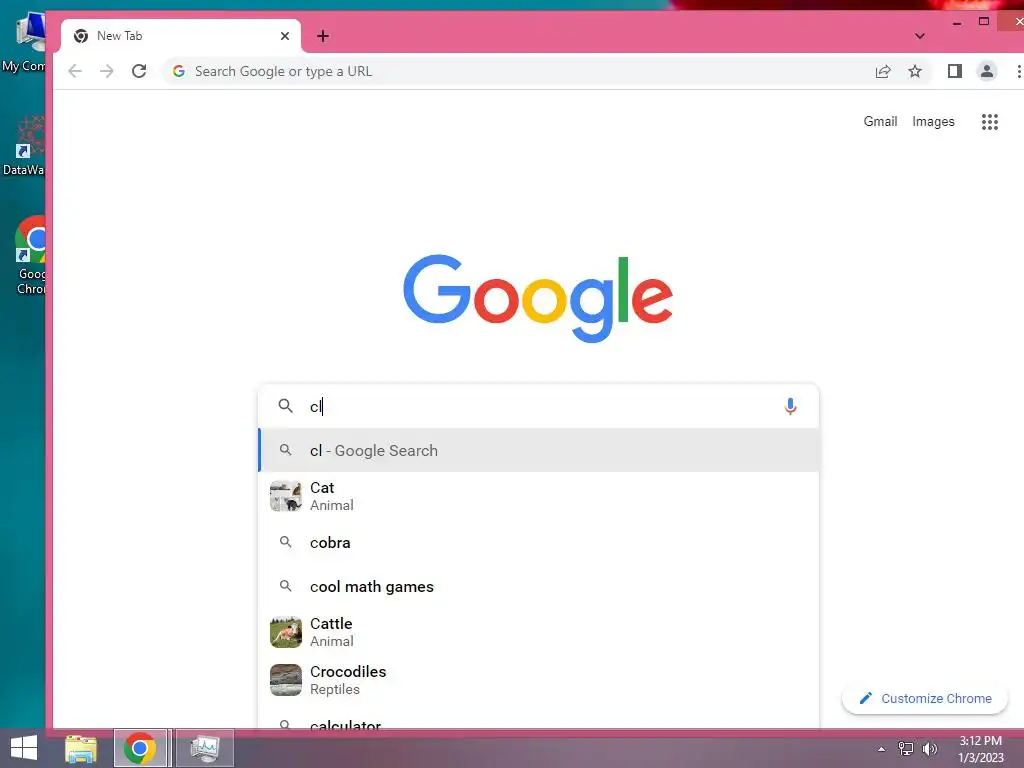Image resolution: width=1024 pixels, height=768 pixels.
Task: Open the Google Chrome desktop shortcut
Action: coord(31,256)
